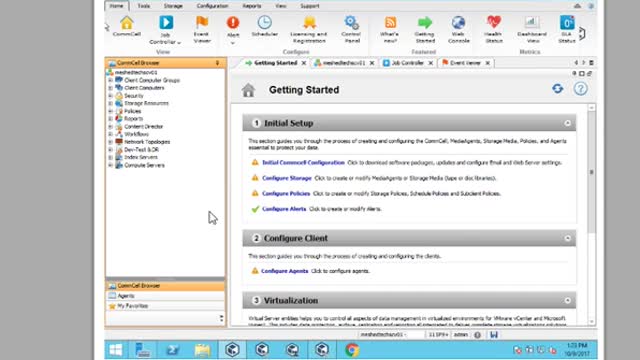The height and width of the screenshot is (360, 640).
Task: Open File Explorer from taskbar
Action: (202, 350)
